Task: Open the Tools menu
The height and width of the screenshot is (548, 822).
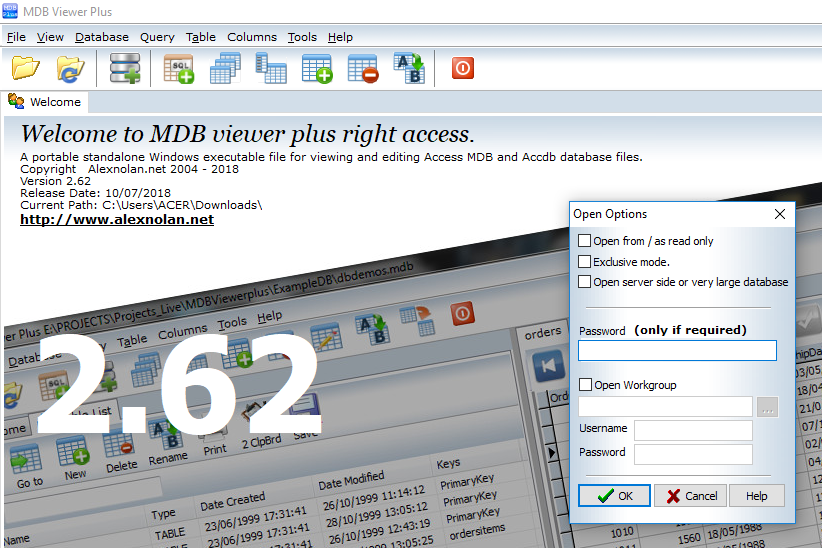Action: click(x=302, y=37)
